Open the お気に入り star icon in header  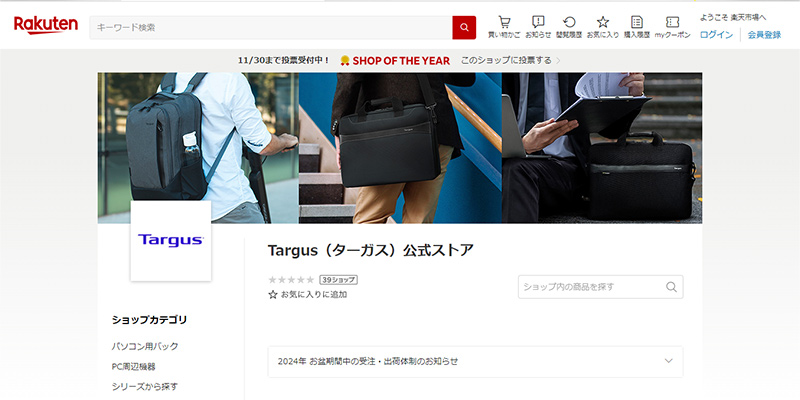[603, 22]
